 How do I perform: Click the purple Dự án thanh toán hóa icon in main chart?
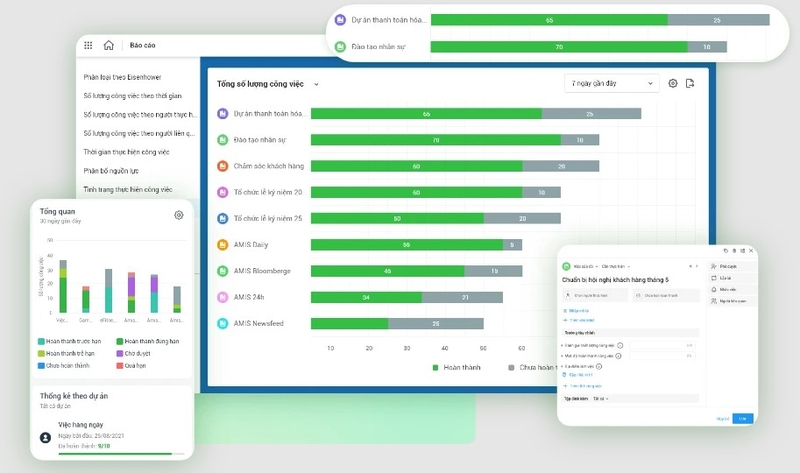[222, 113]
